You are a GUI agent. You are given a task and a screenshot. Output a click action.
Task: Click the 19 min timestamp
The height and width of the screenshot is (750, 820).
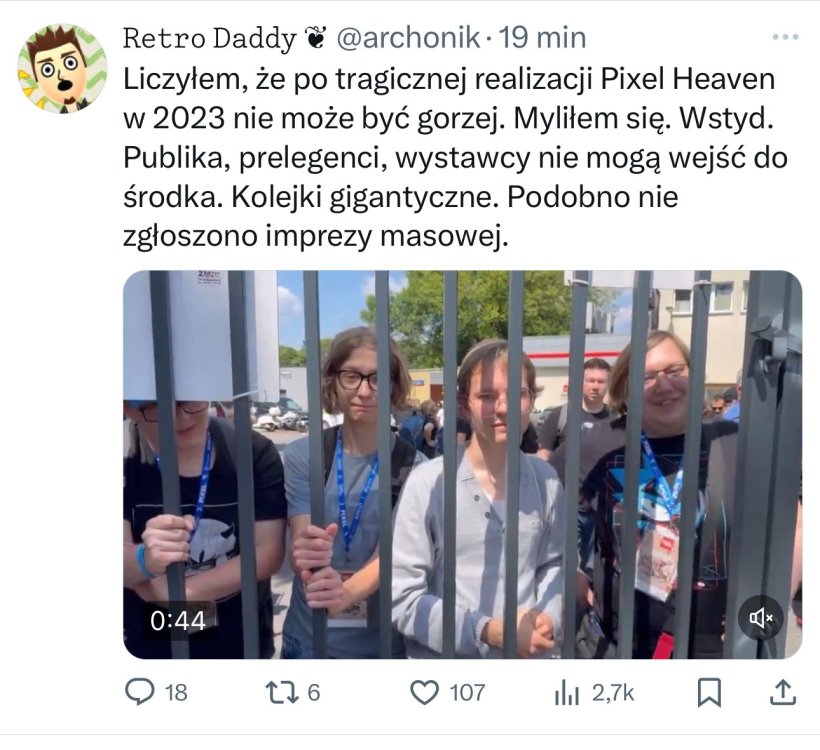coord(542,38)
